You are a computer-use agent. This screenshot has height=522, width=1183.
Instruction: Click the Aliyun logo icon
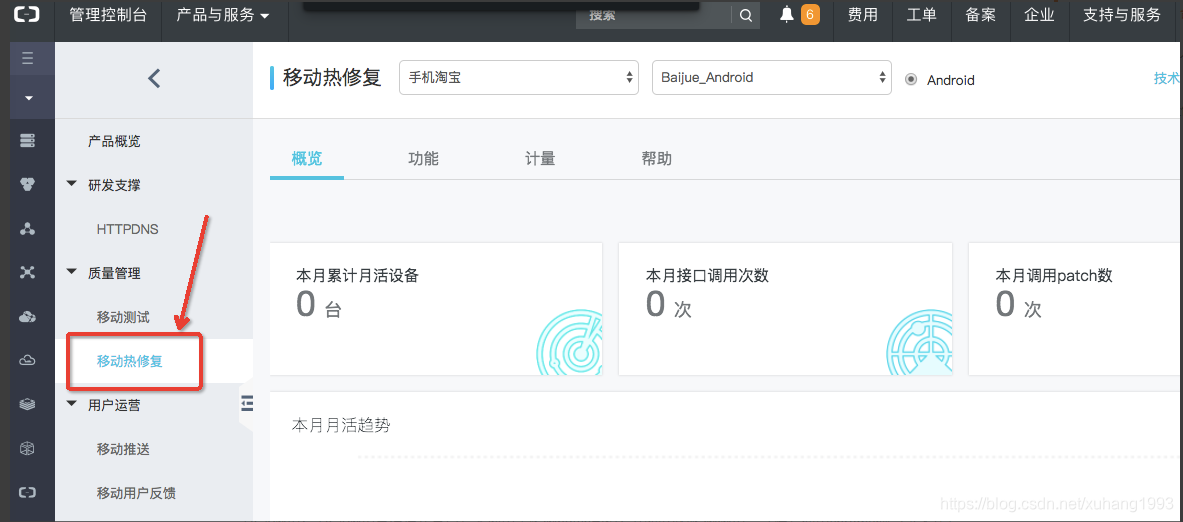(27, 14)
